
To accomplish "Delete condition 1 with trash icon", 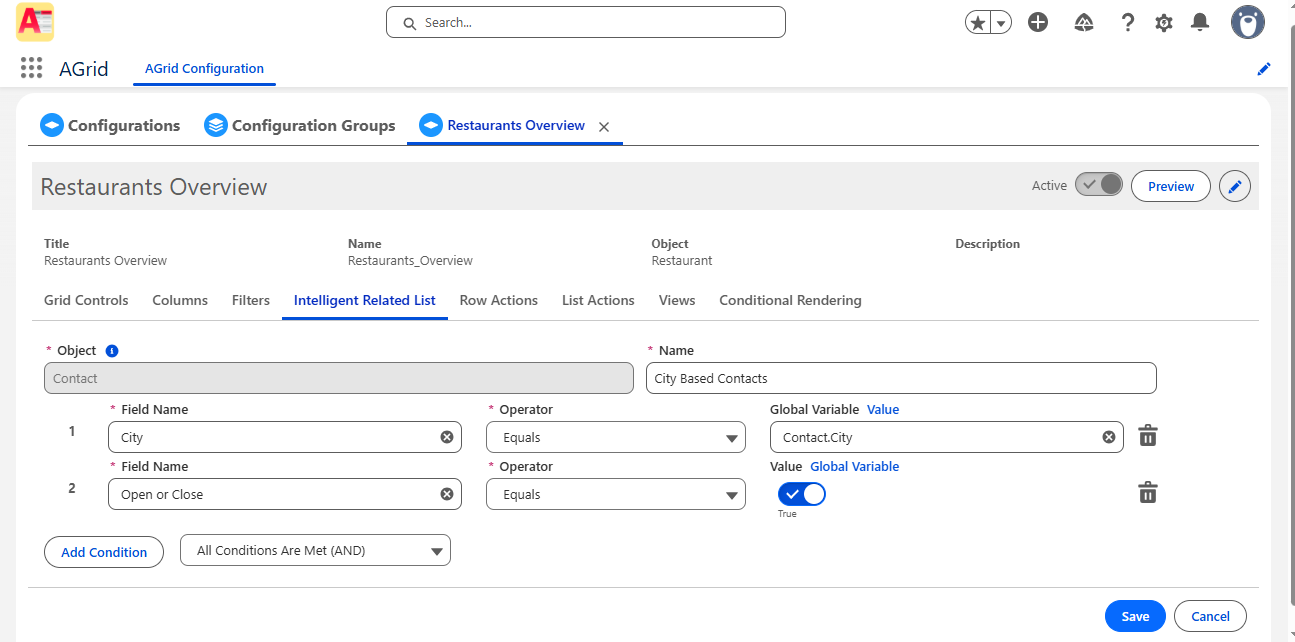I will pos(1148,436).
